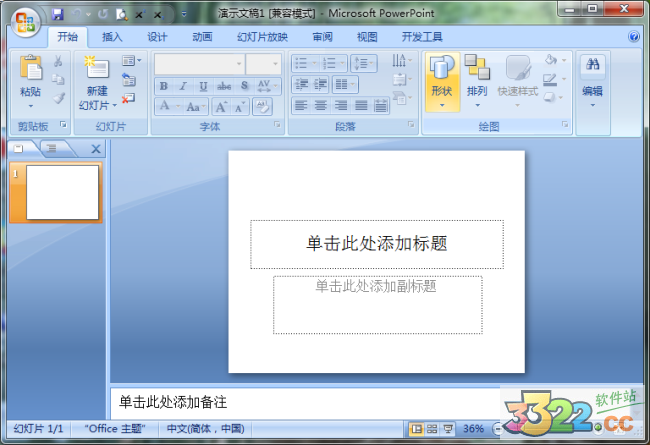Click the 粘贴 paste button
This screenshot has height=445, width=650.
(31, 80)
